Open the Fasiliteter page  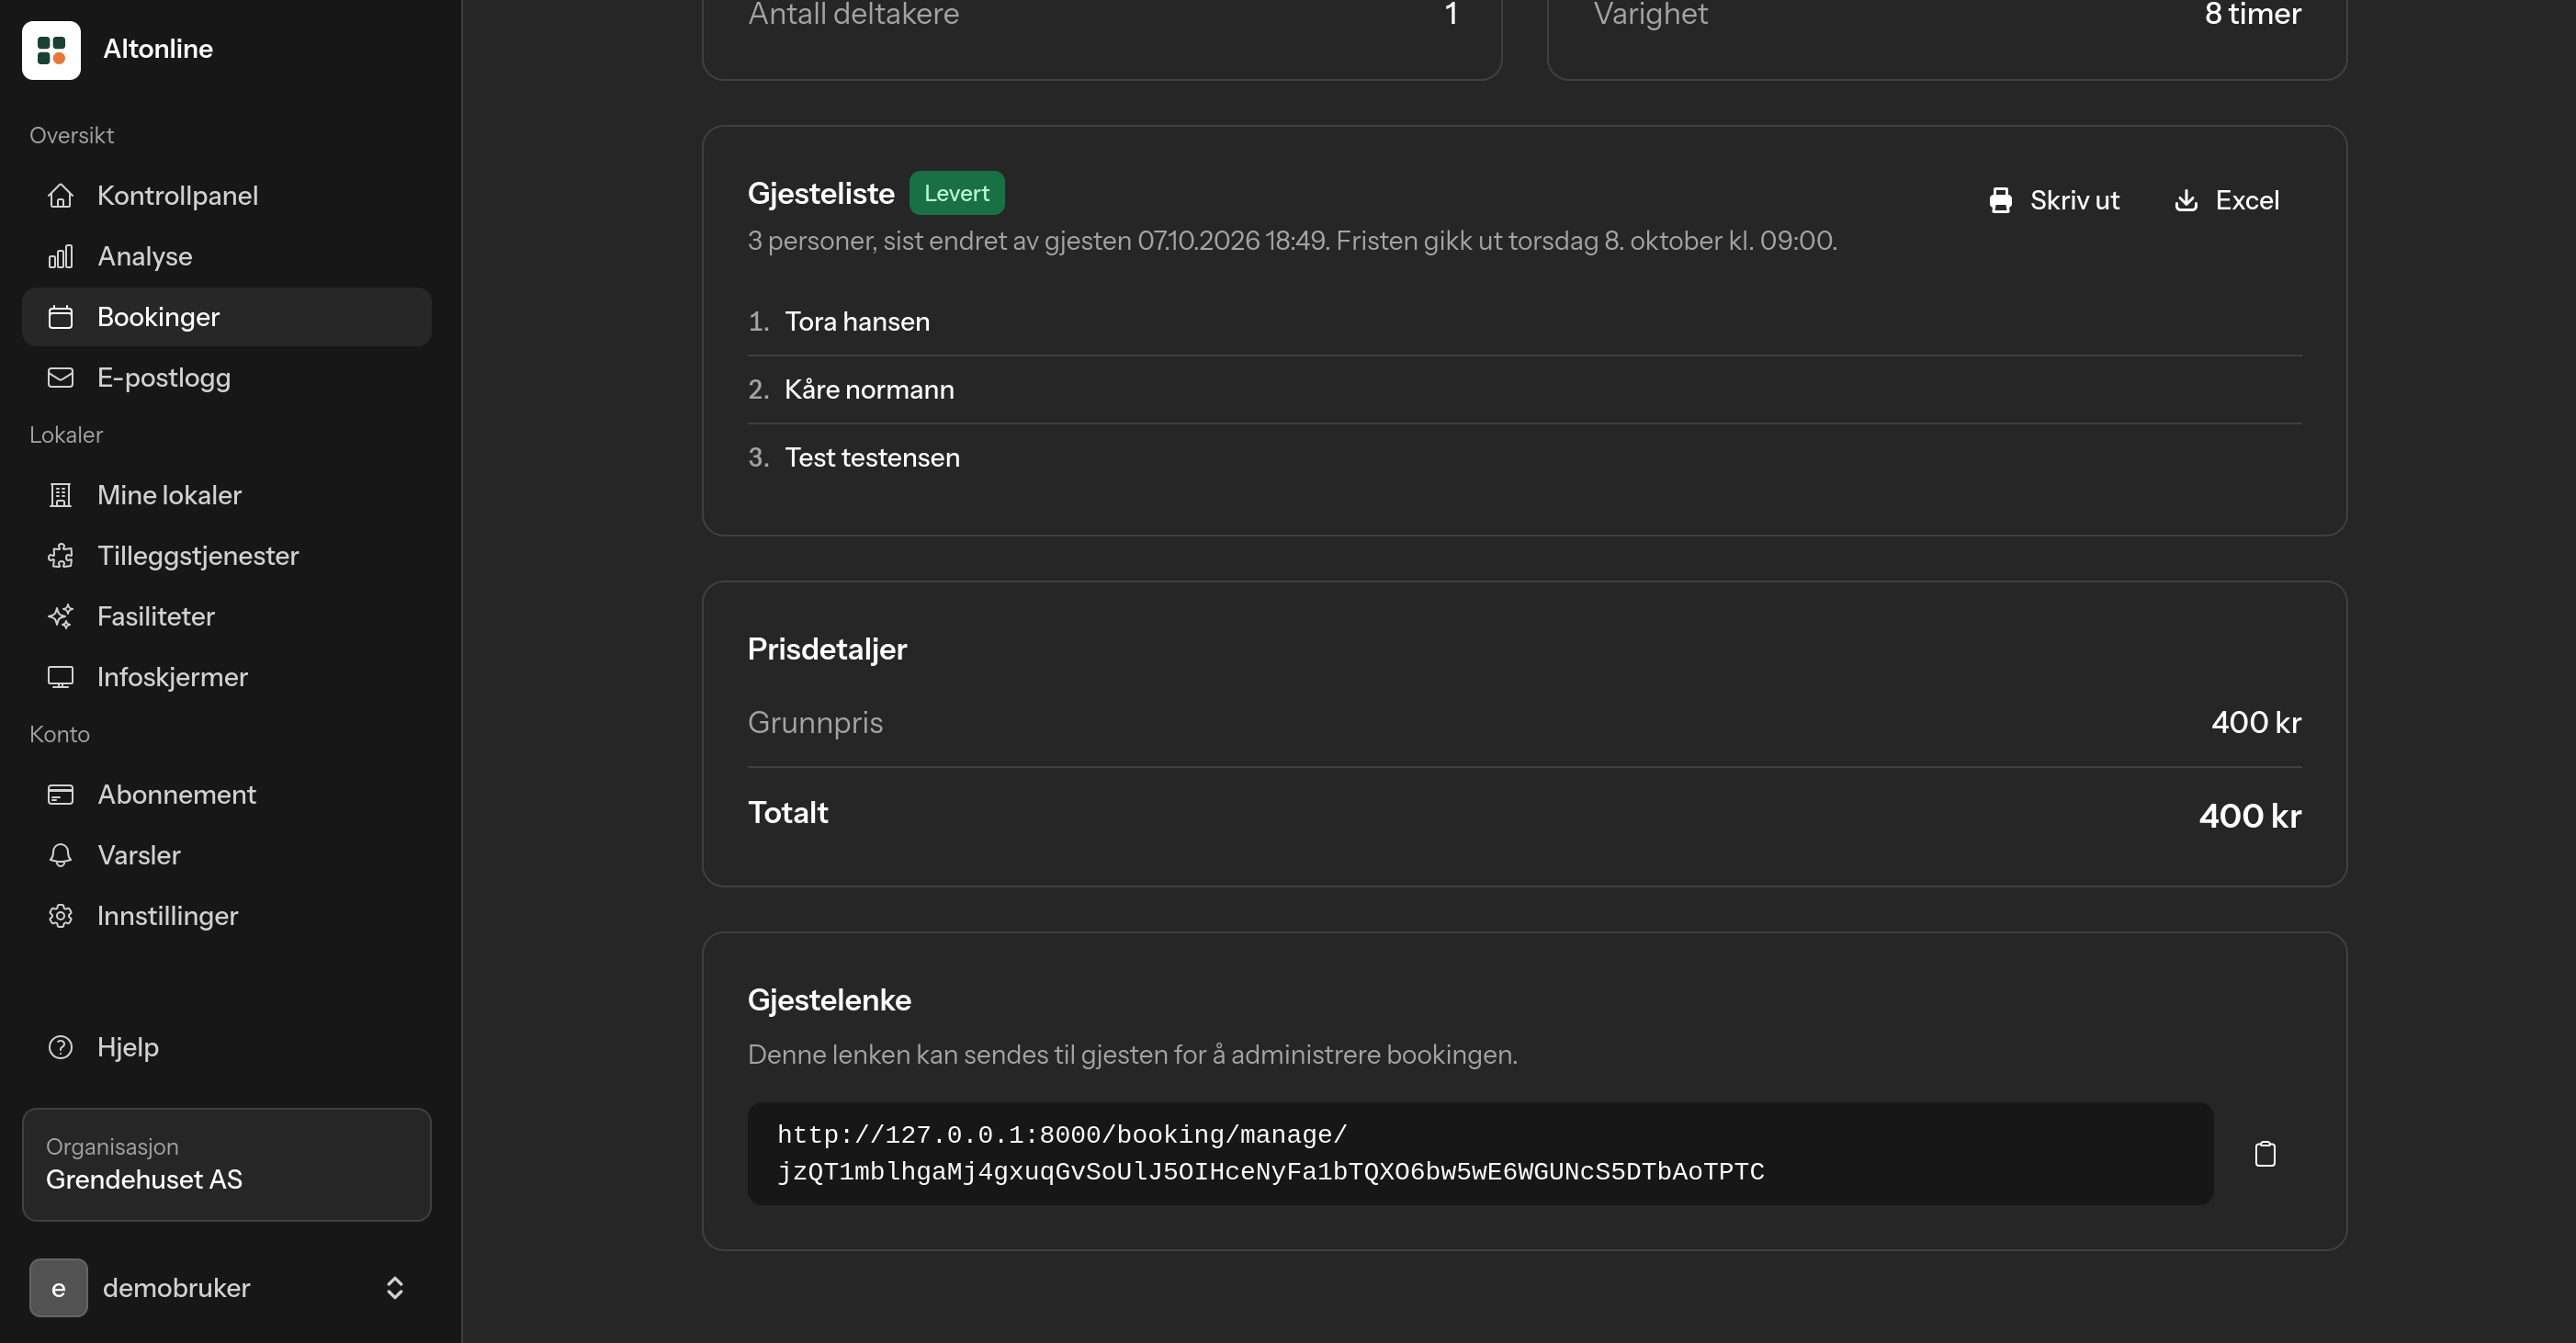[x=227, y=617]
